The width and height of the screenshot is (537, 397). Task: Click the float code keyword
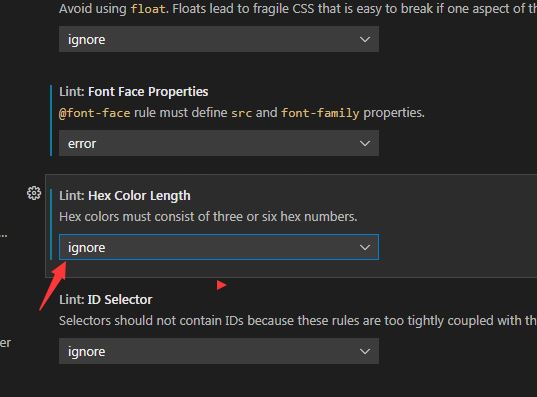(148, 9)
